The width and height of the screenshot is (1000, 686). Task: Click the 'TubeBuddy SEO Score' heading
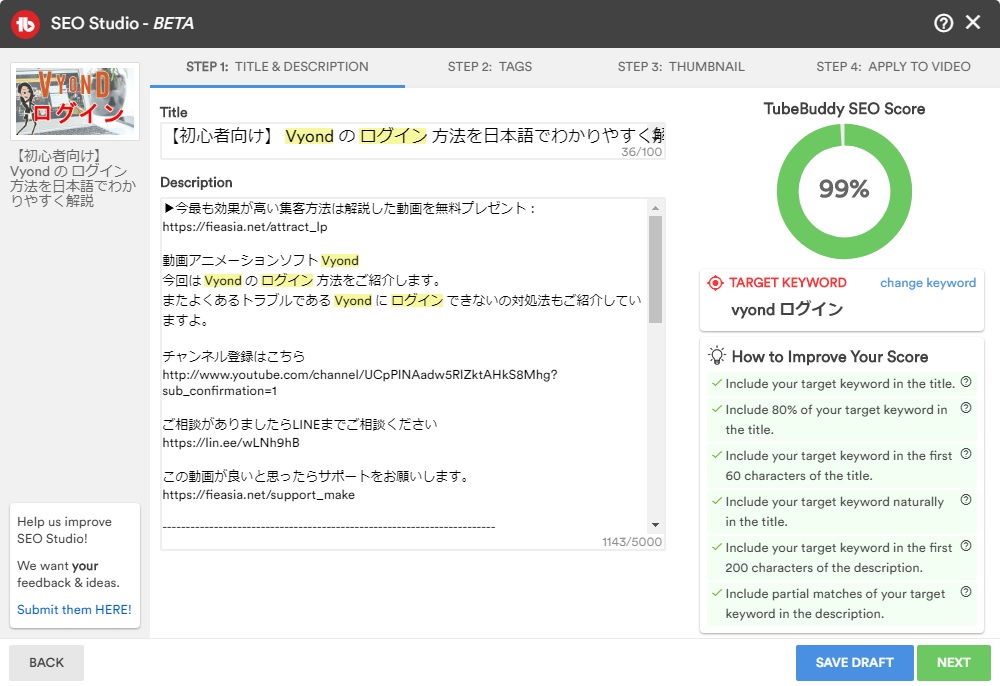click(x=844, y=109)
